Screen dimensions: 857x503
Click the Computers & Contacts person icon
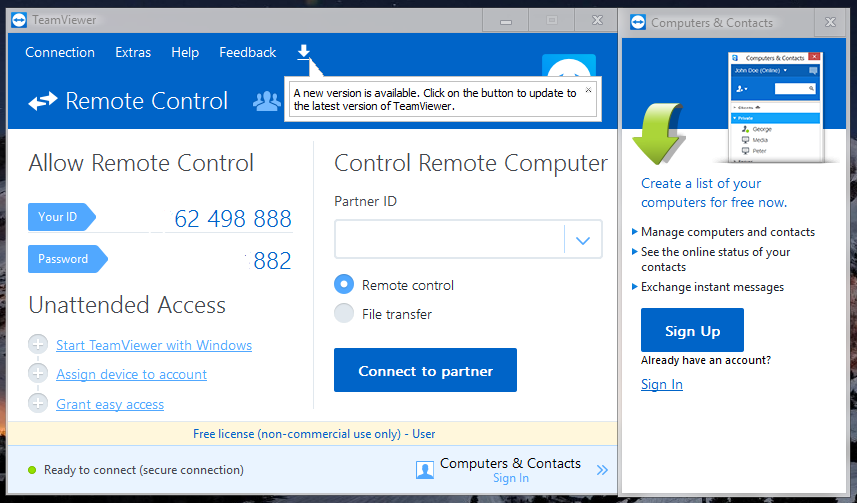point(425,470)
